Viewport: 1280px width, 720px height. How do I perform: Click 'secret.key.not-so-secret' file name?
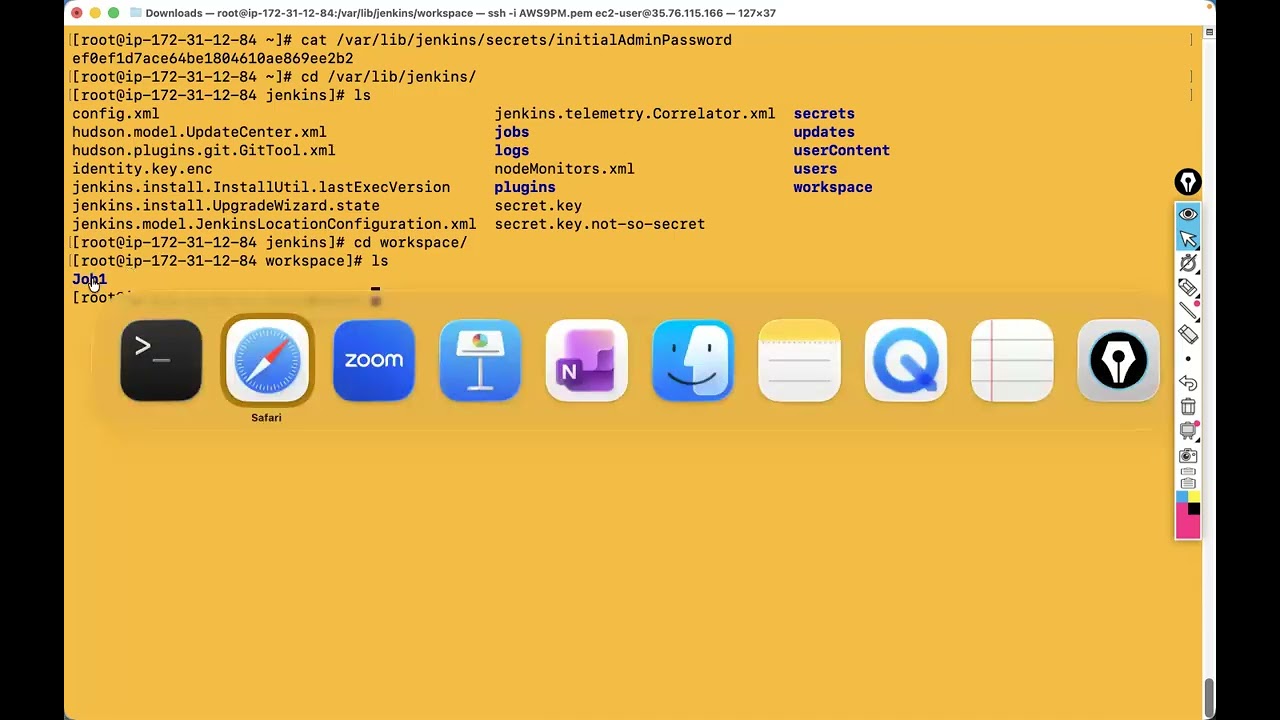coord(600,224)
